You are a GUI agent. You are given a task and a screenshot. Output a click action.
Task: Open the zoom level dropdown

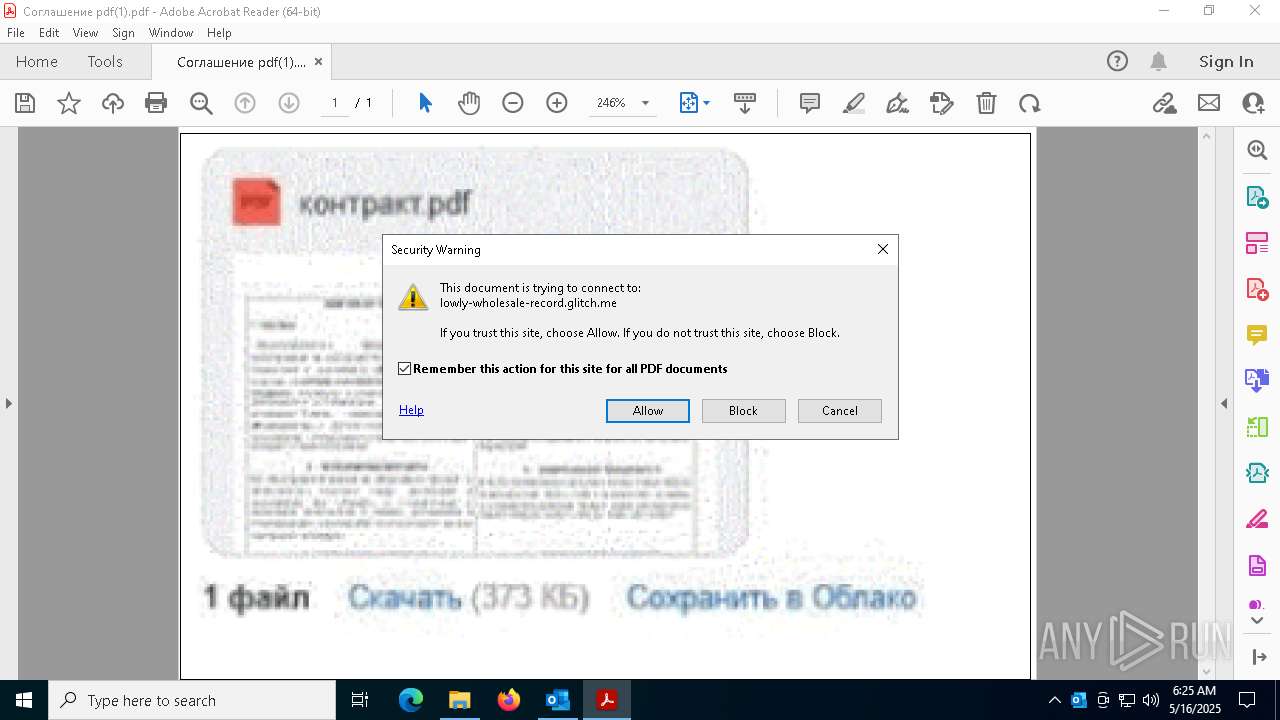point(645,103)
